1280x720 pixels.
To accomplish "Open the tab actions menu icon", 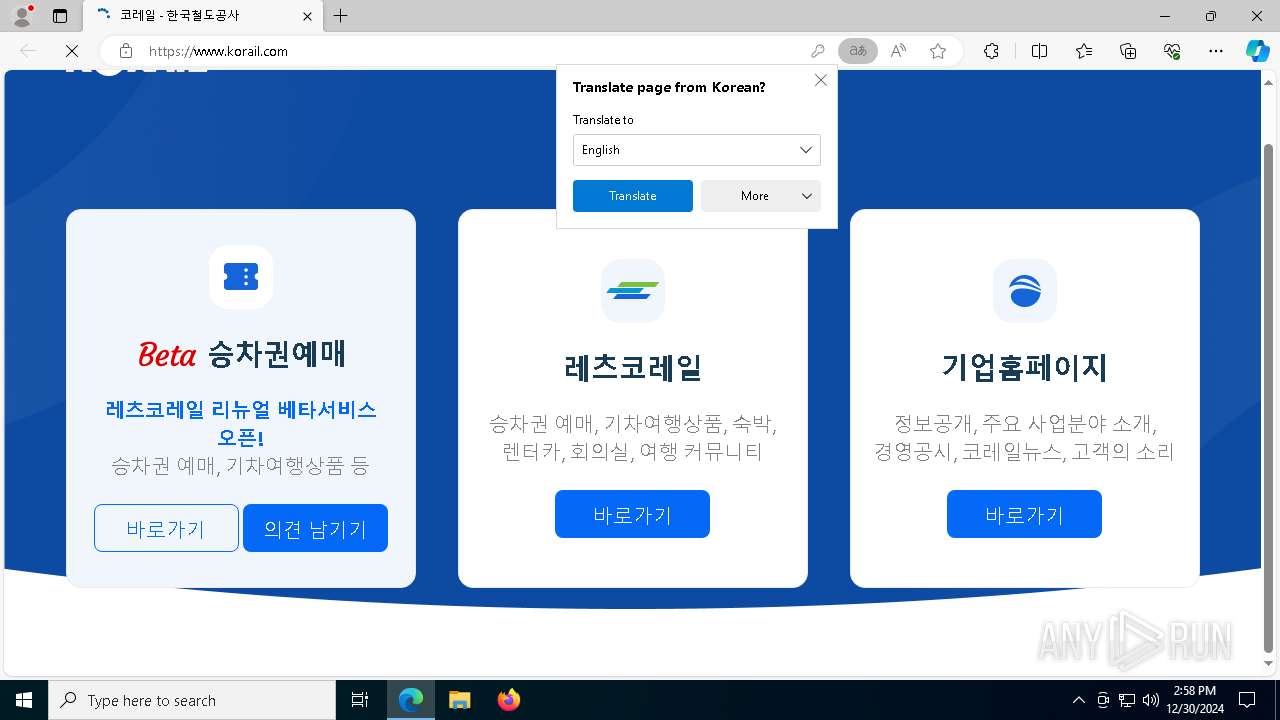I will click(60, 16).
